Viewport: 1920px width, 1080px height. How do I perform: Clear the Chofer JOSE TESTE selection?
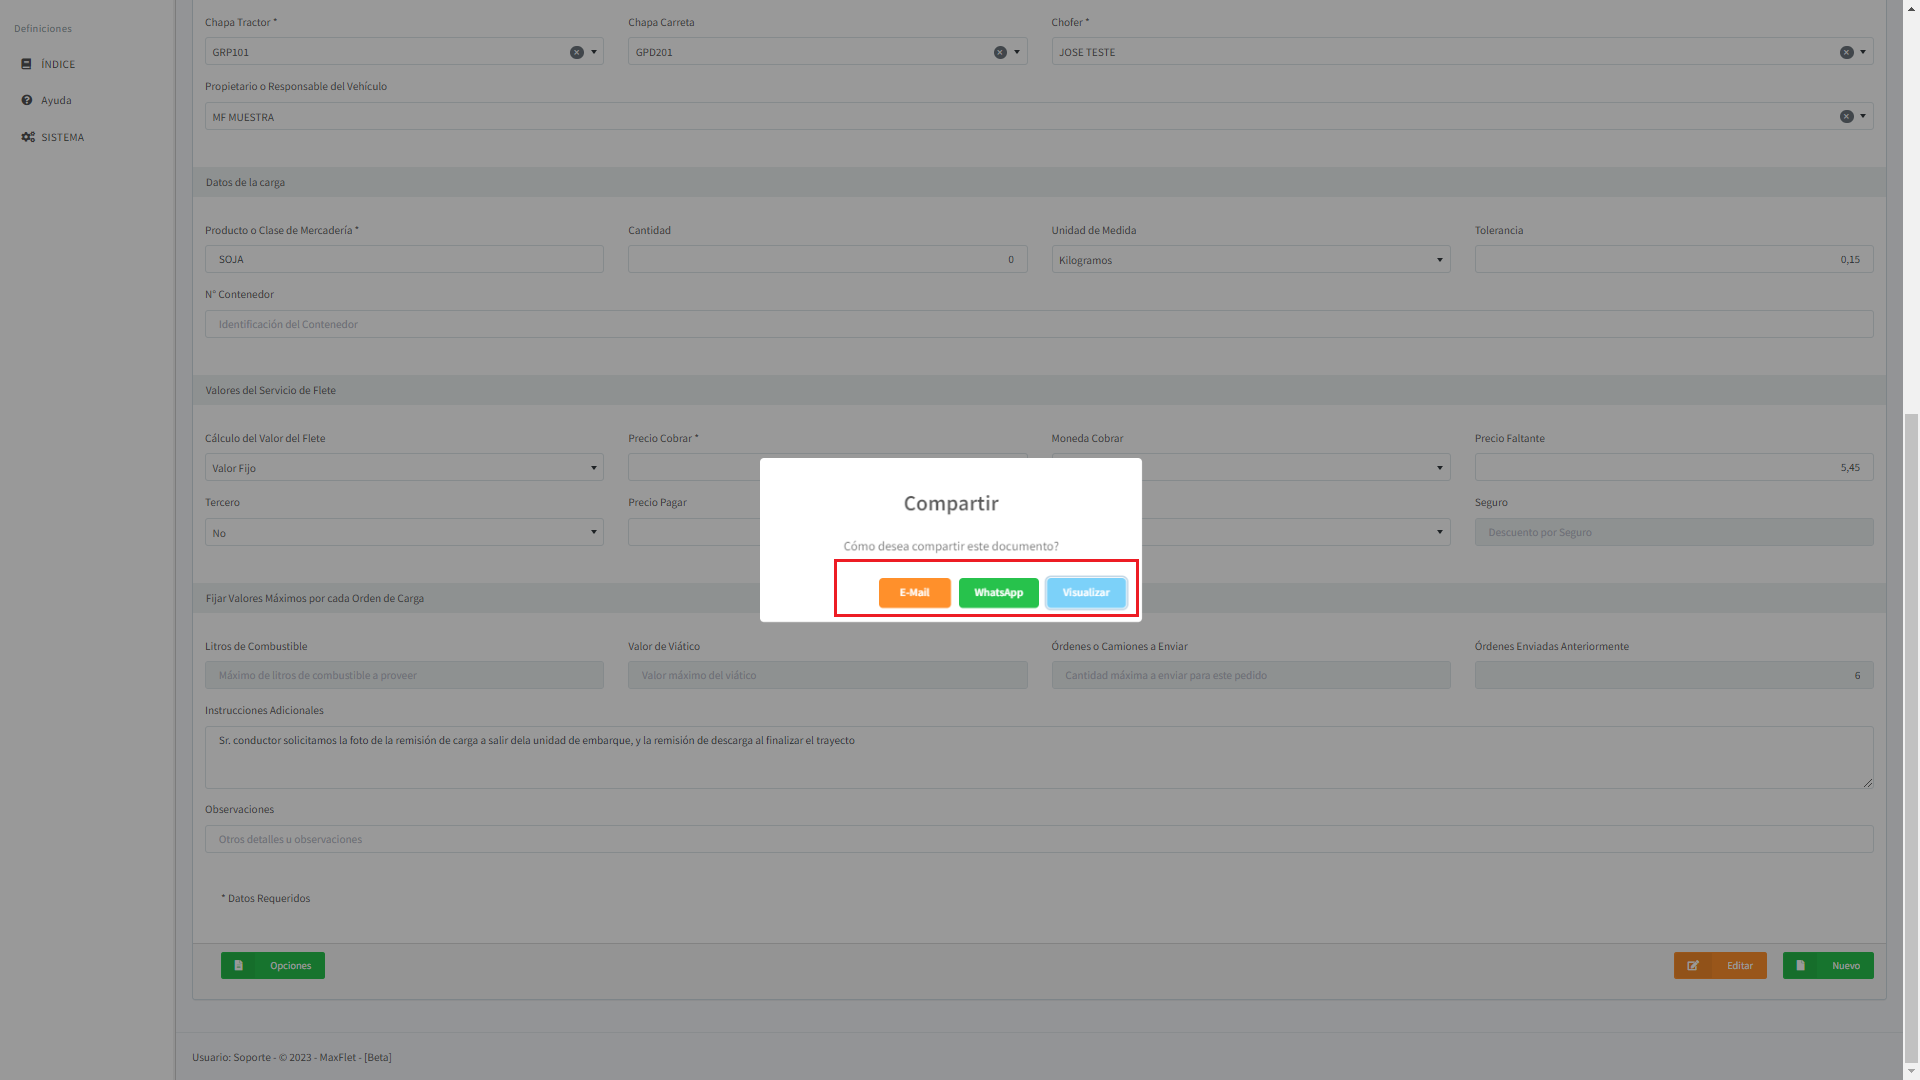1846,52
